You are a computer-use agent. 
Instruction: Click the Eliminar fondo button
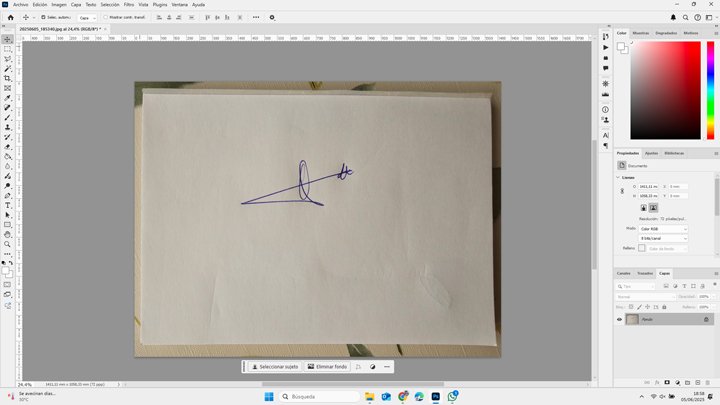click(x=327, y=367)
